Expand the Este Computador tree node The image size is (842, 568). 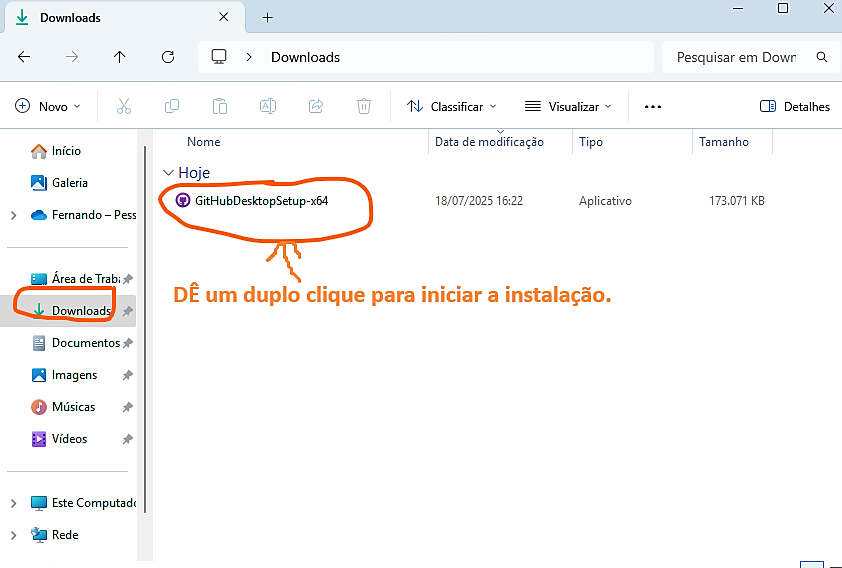point(13,503)
